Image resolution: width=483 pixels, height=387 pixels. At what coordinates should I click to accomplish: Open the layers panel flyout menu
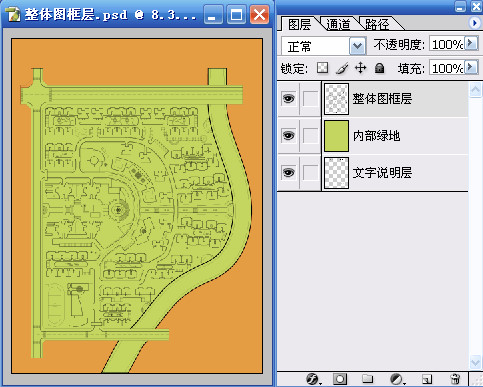[x=474, y=23]
